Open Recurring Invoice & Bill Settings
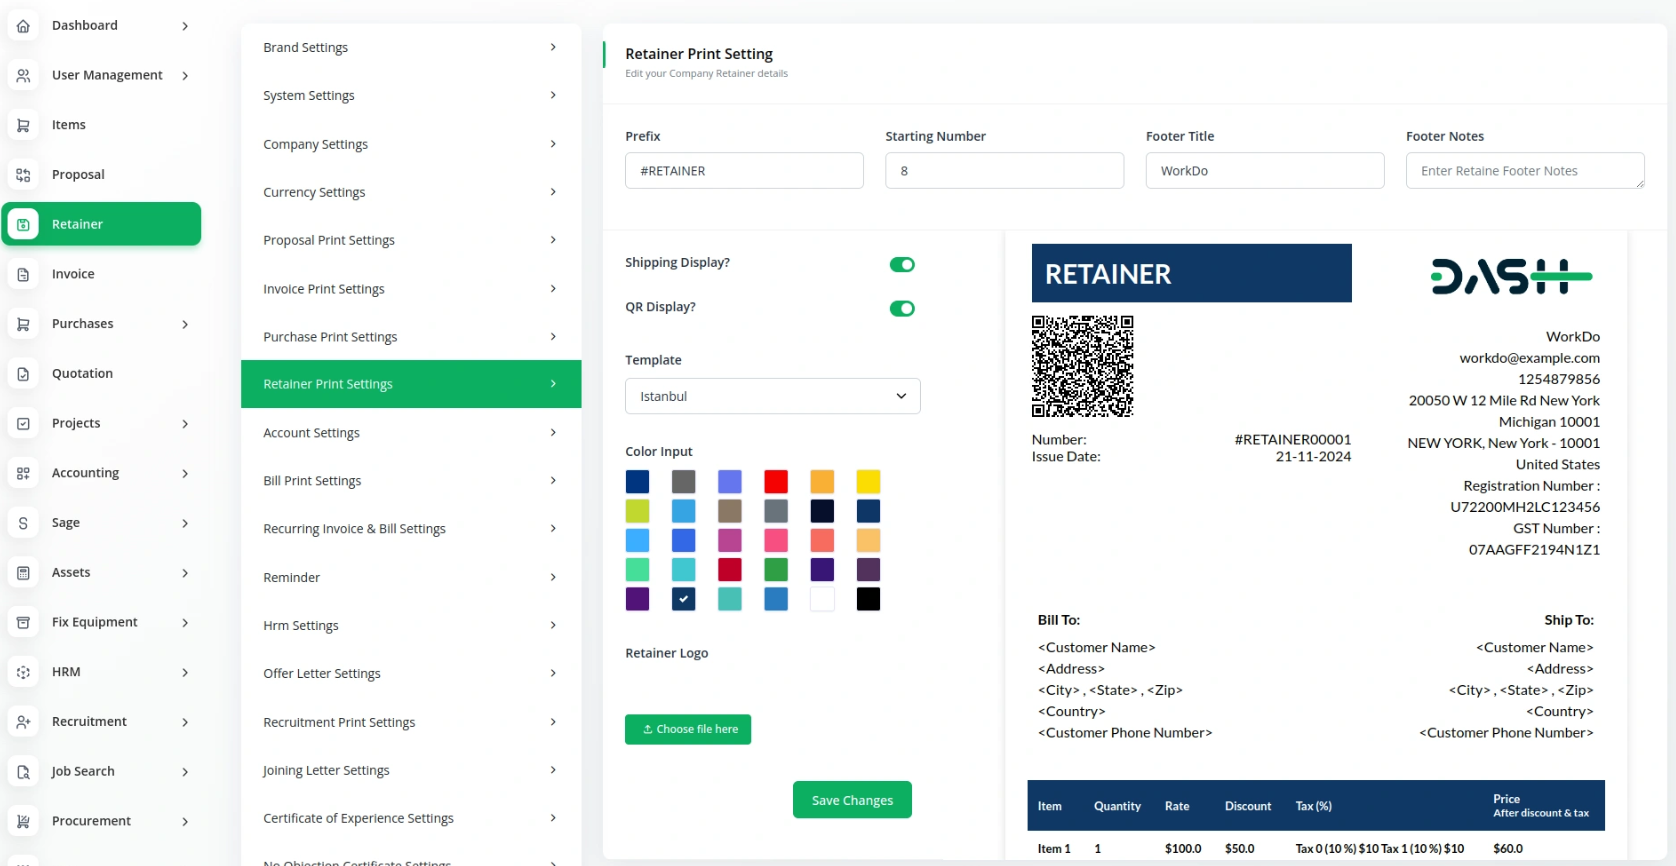 tap(411, 529)
